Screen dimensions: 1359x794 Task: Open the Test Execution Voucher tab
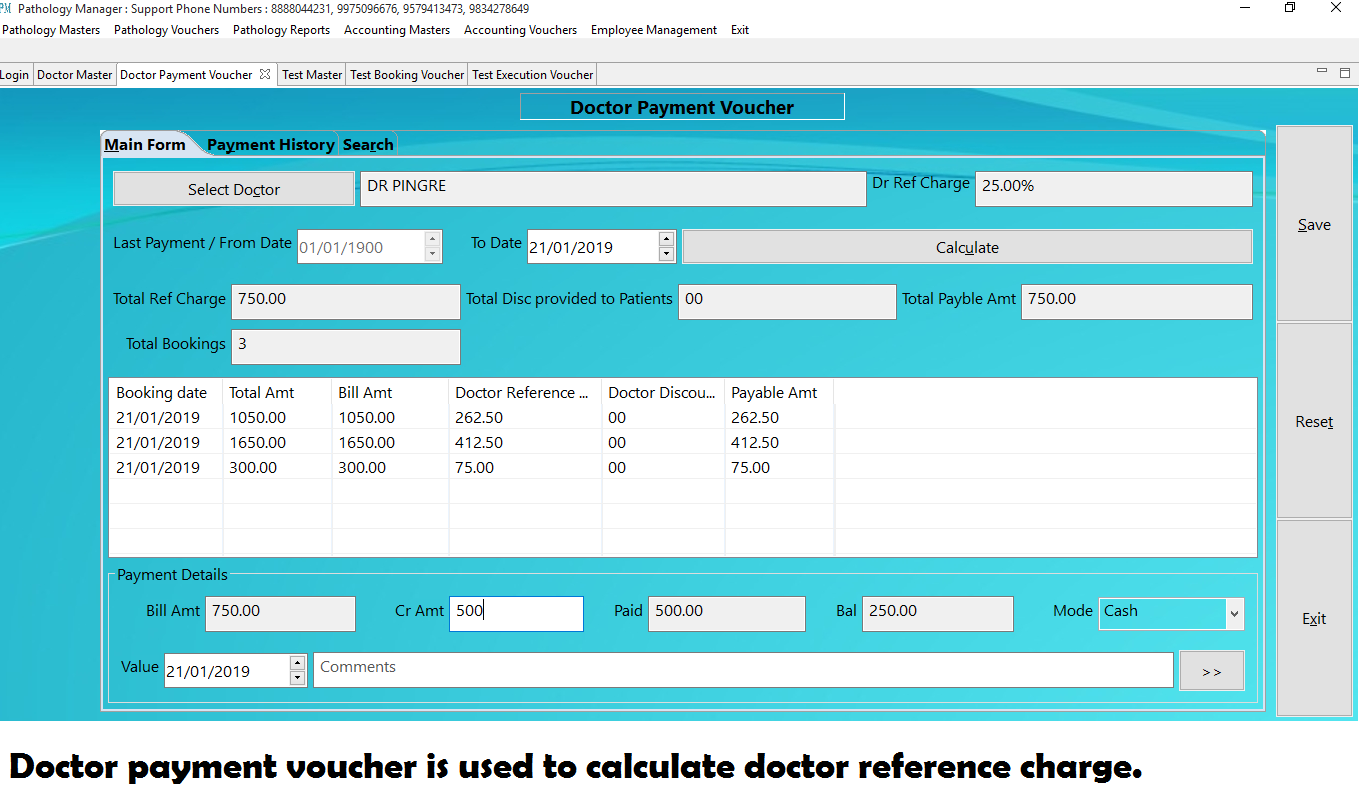coord(532,75)
